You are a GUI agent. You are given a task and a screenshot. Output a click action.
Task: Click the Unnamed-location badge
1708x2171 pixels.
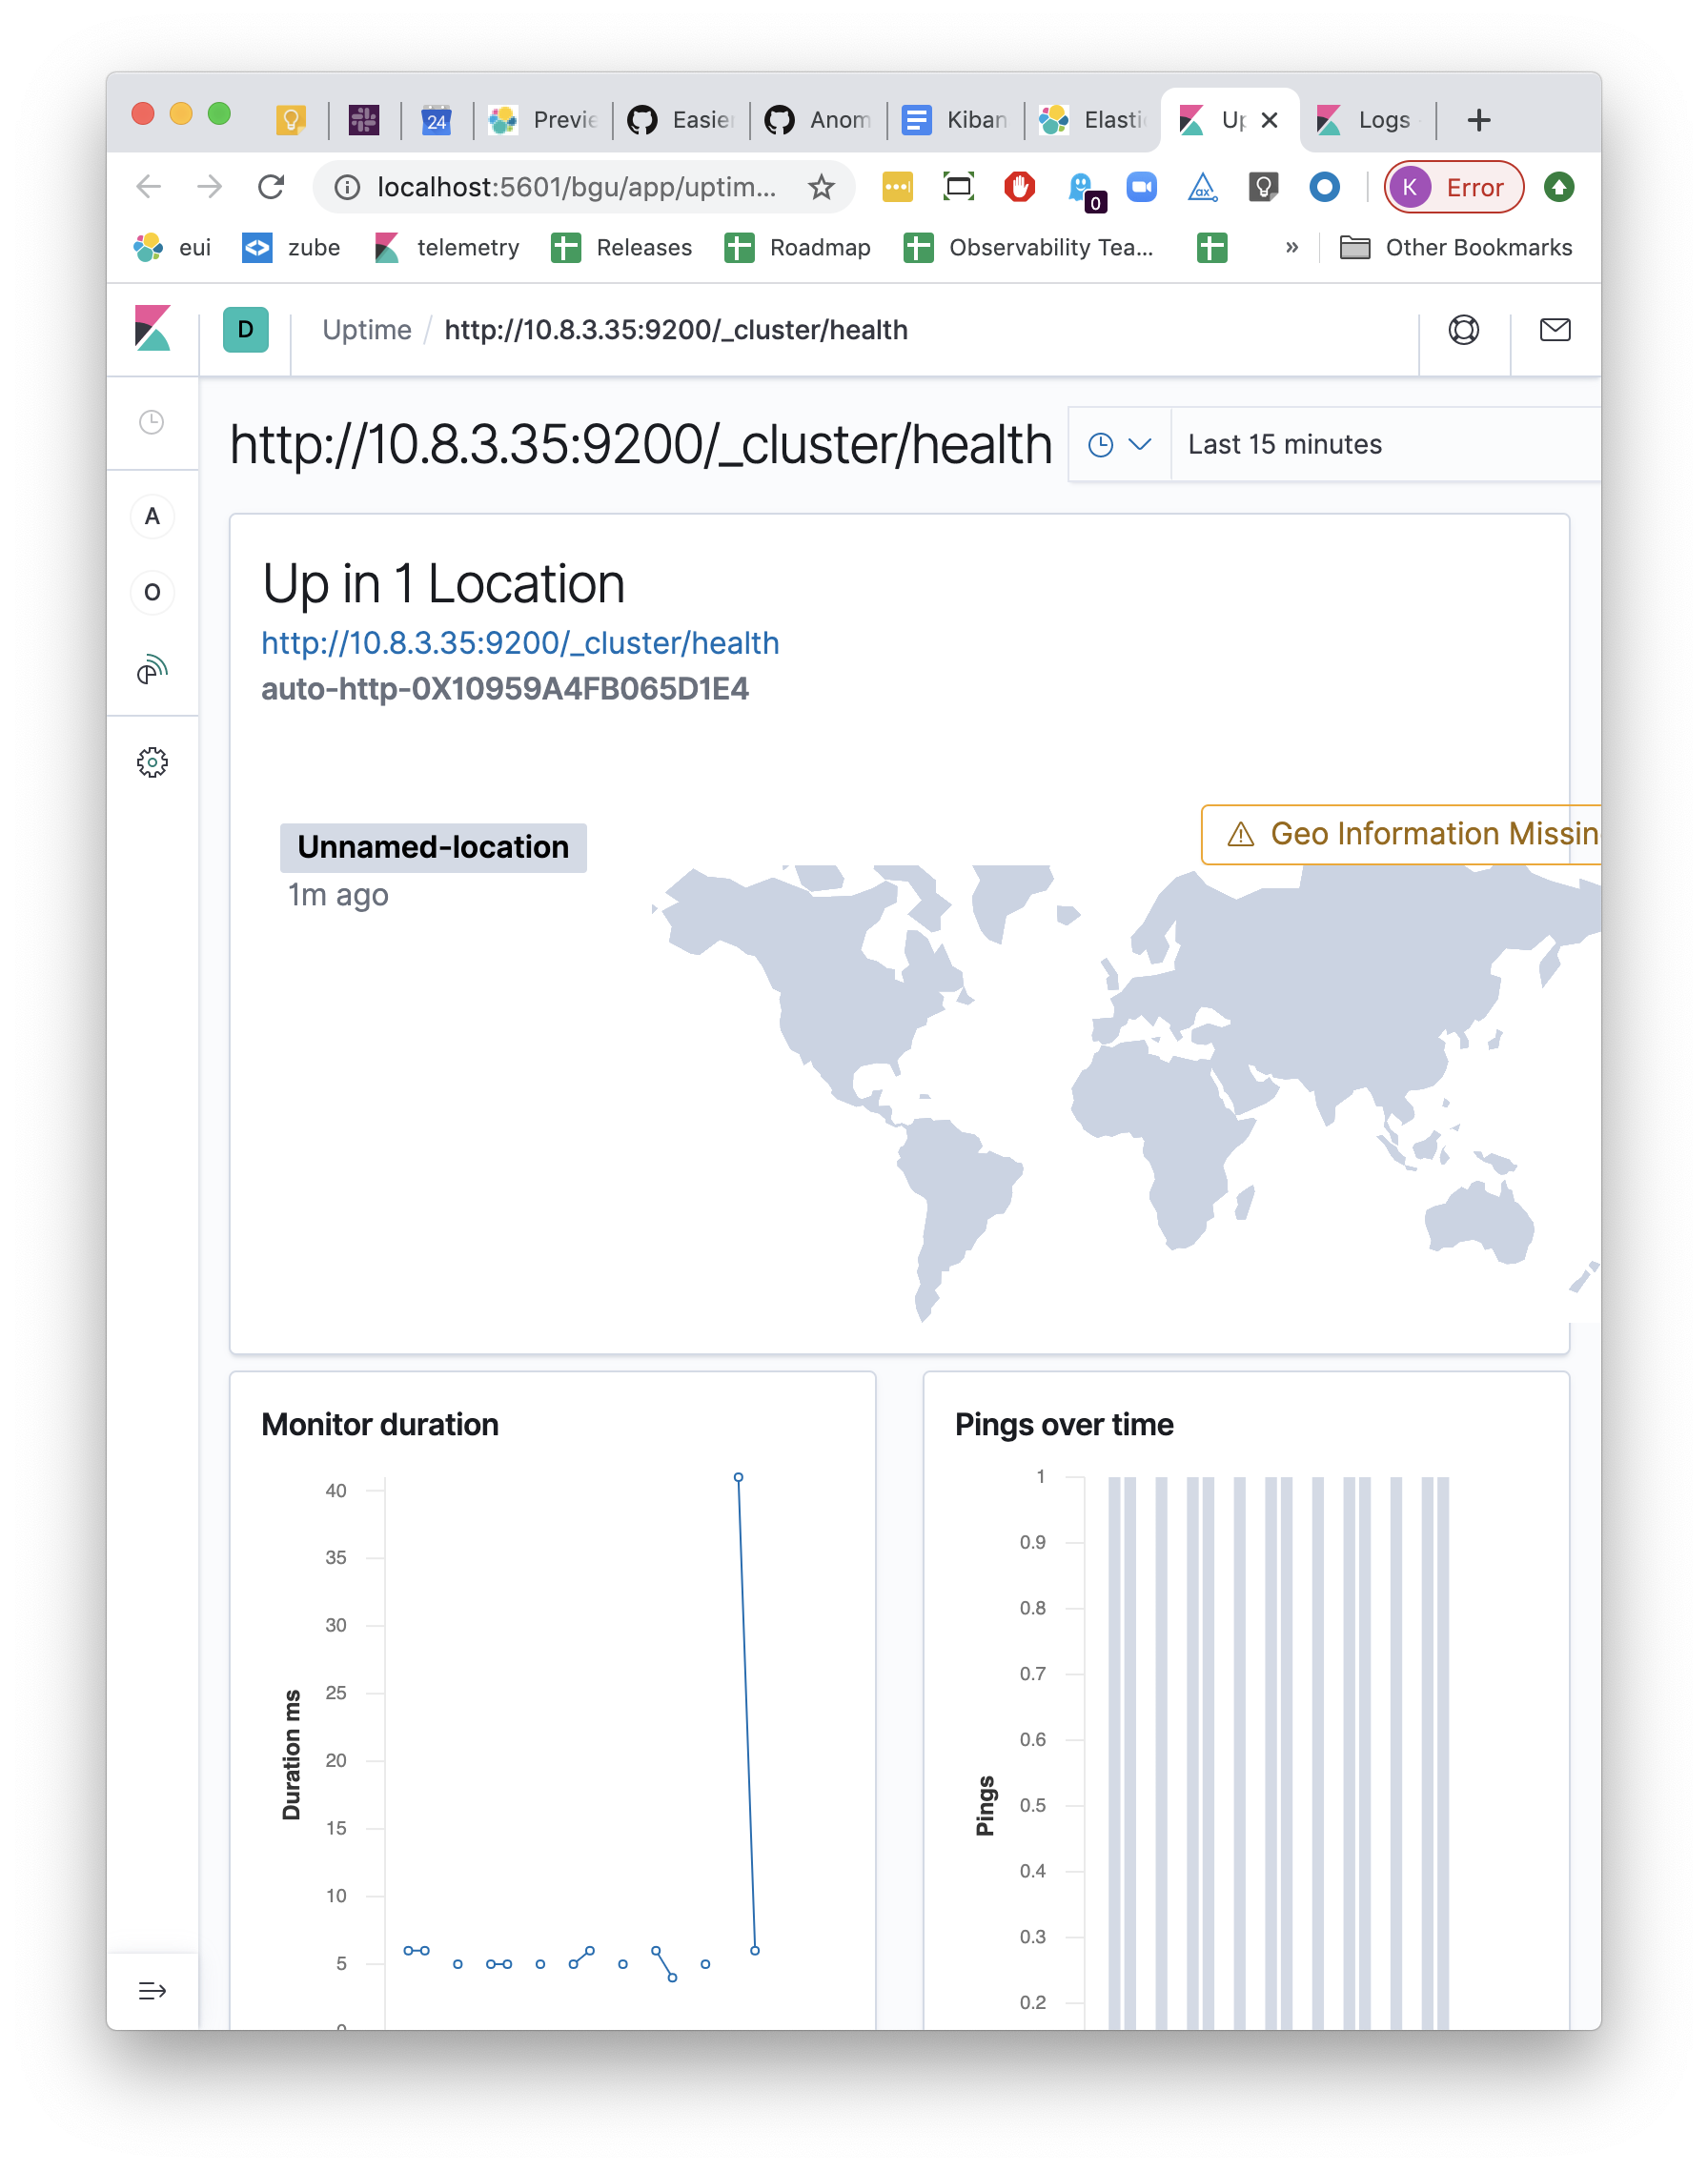click(433, 847)
